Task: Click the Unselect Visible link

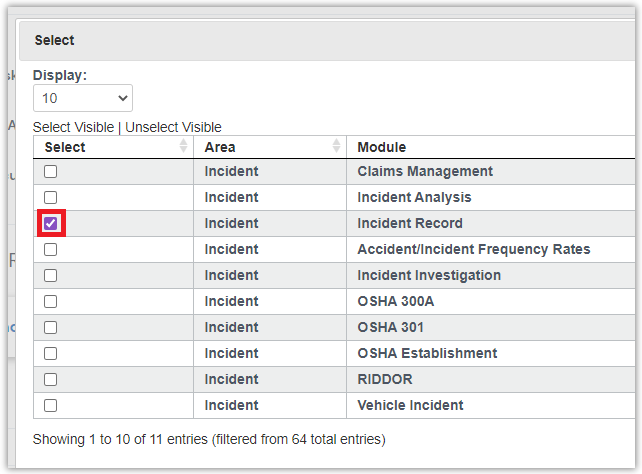Action: pyautogui.click(x=173, y=127)
